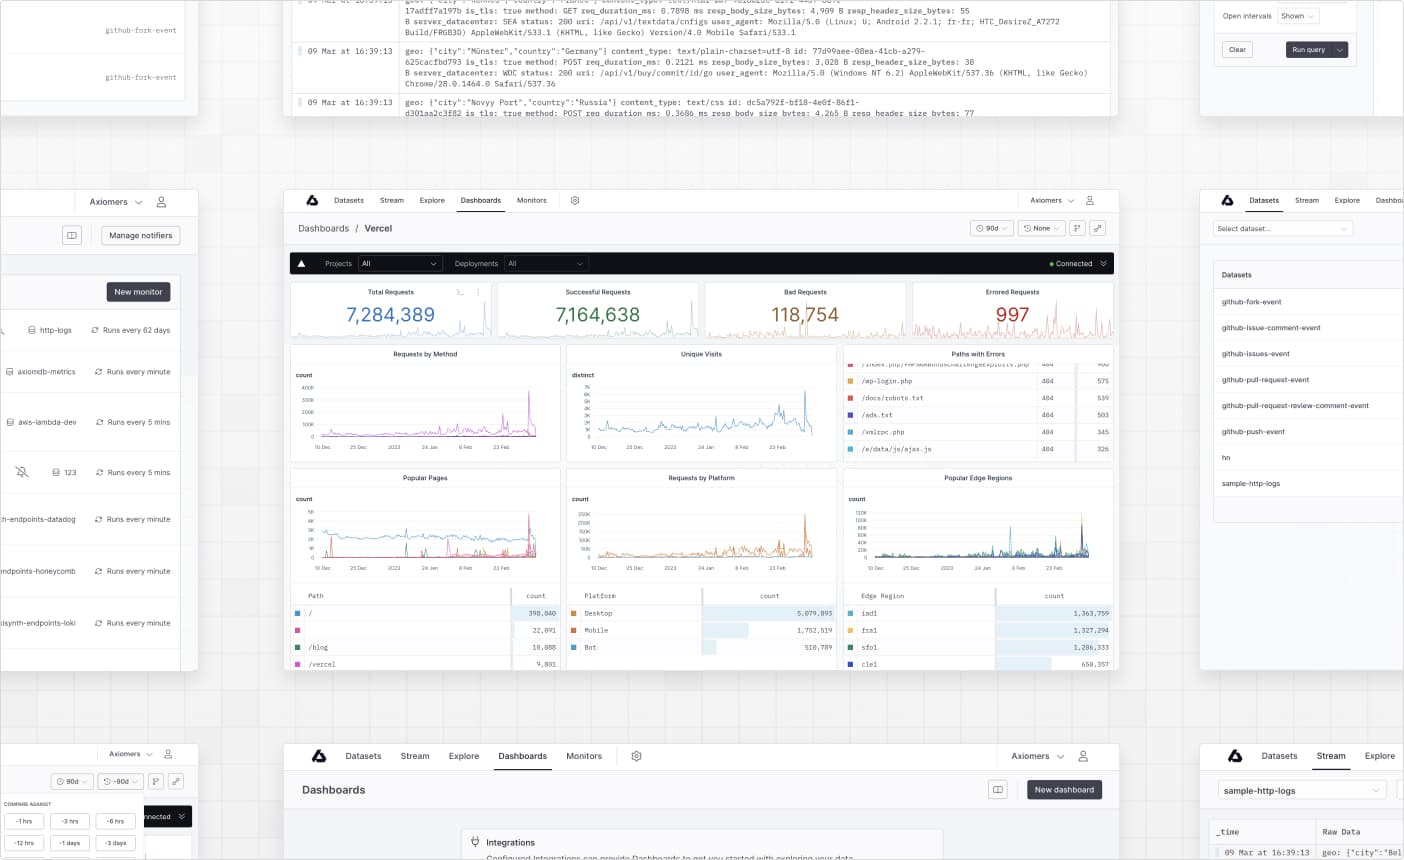Click the New monitor button
1404x860 pixels.
pos(138,292)
